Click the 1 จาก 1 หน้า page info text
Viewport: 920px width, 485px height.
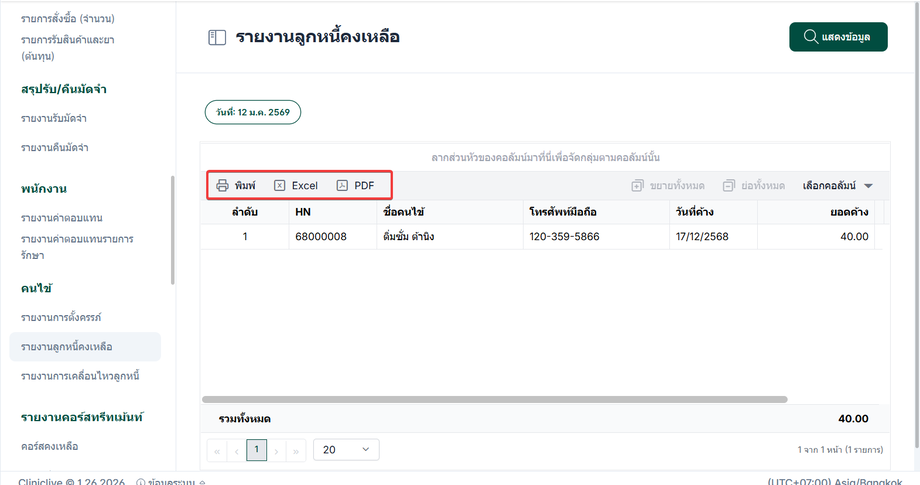tap(840, 450)
